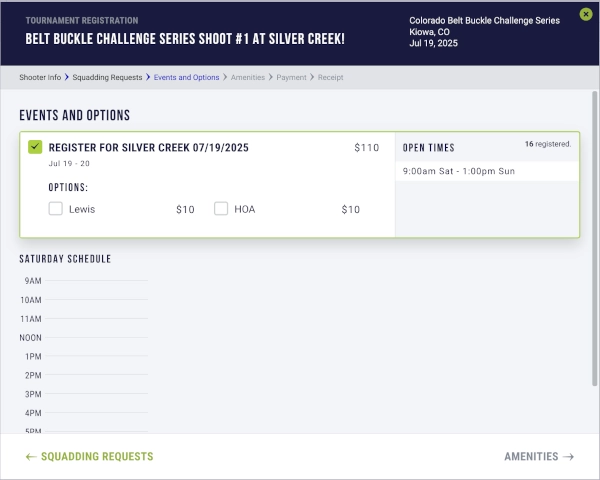The height and width of the screenshot is (480, 600).
Task: Jump to Amenities breadcrumb step
Action: click(248, 77)
